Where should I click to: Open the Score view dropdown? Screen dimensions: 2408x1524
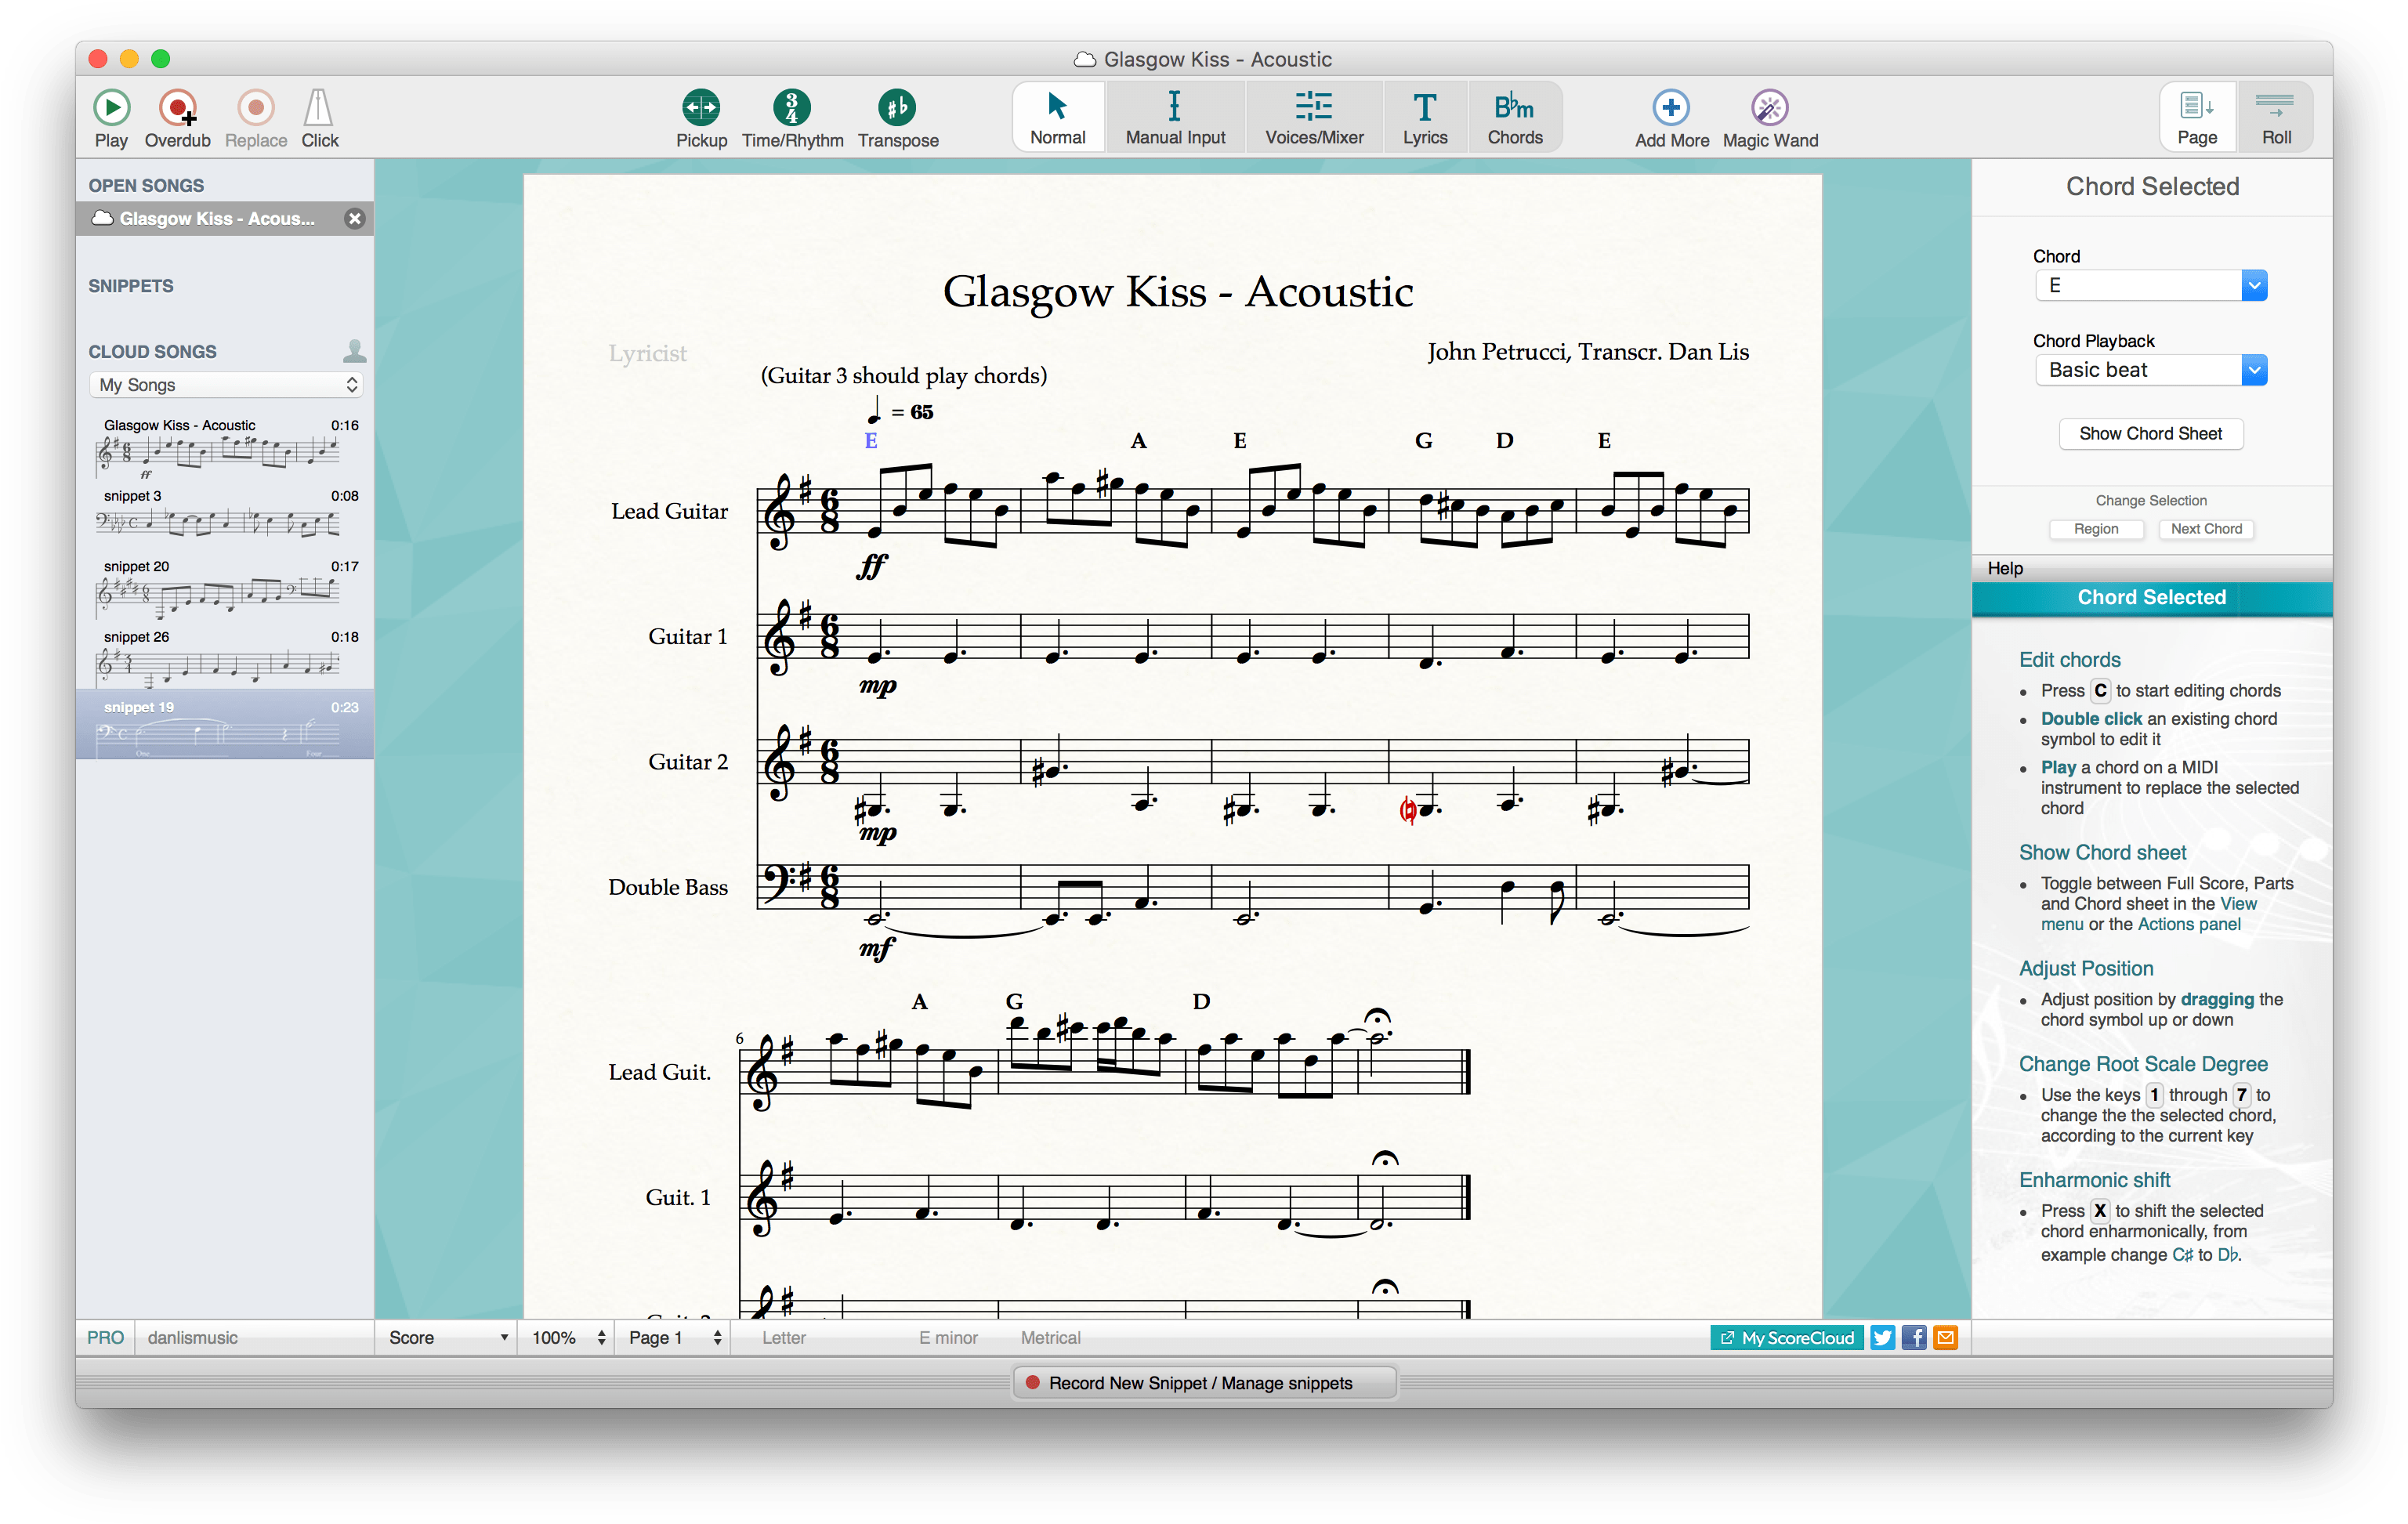point(447,1338)
